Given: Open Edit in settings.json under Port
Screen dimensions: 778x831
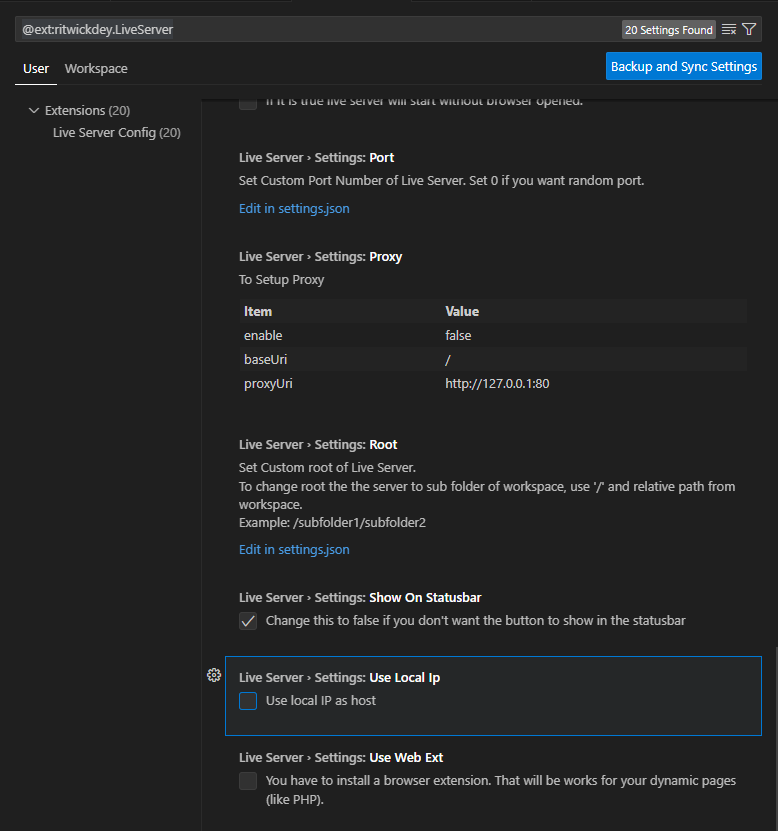Looking at the screenshot, I should click(x=294, y=209).
